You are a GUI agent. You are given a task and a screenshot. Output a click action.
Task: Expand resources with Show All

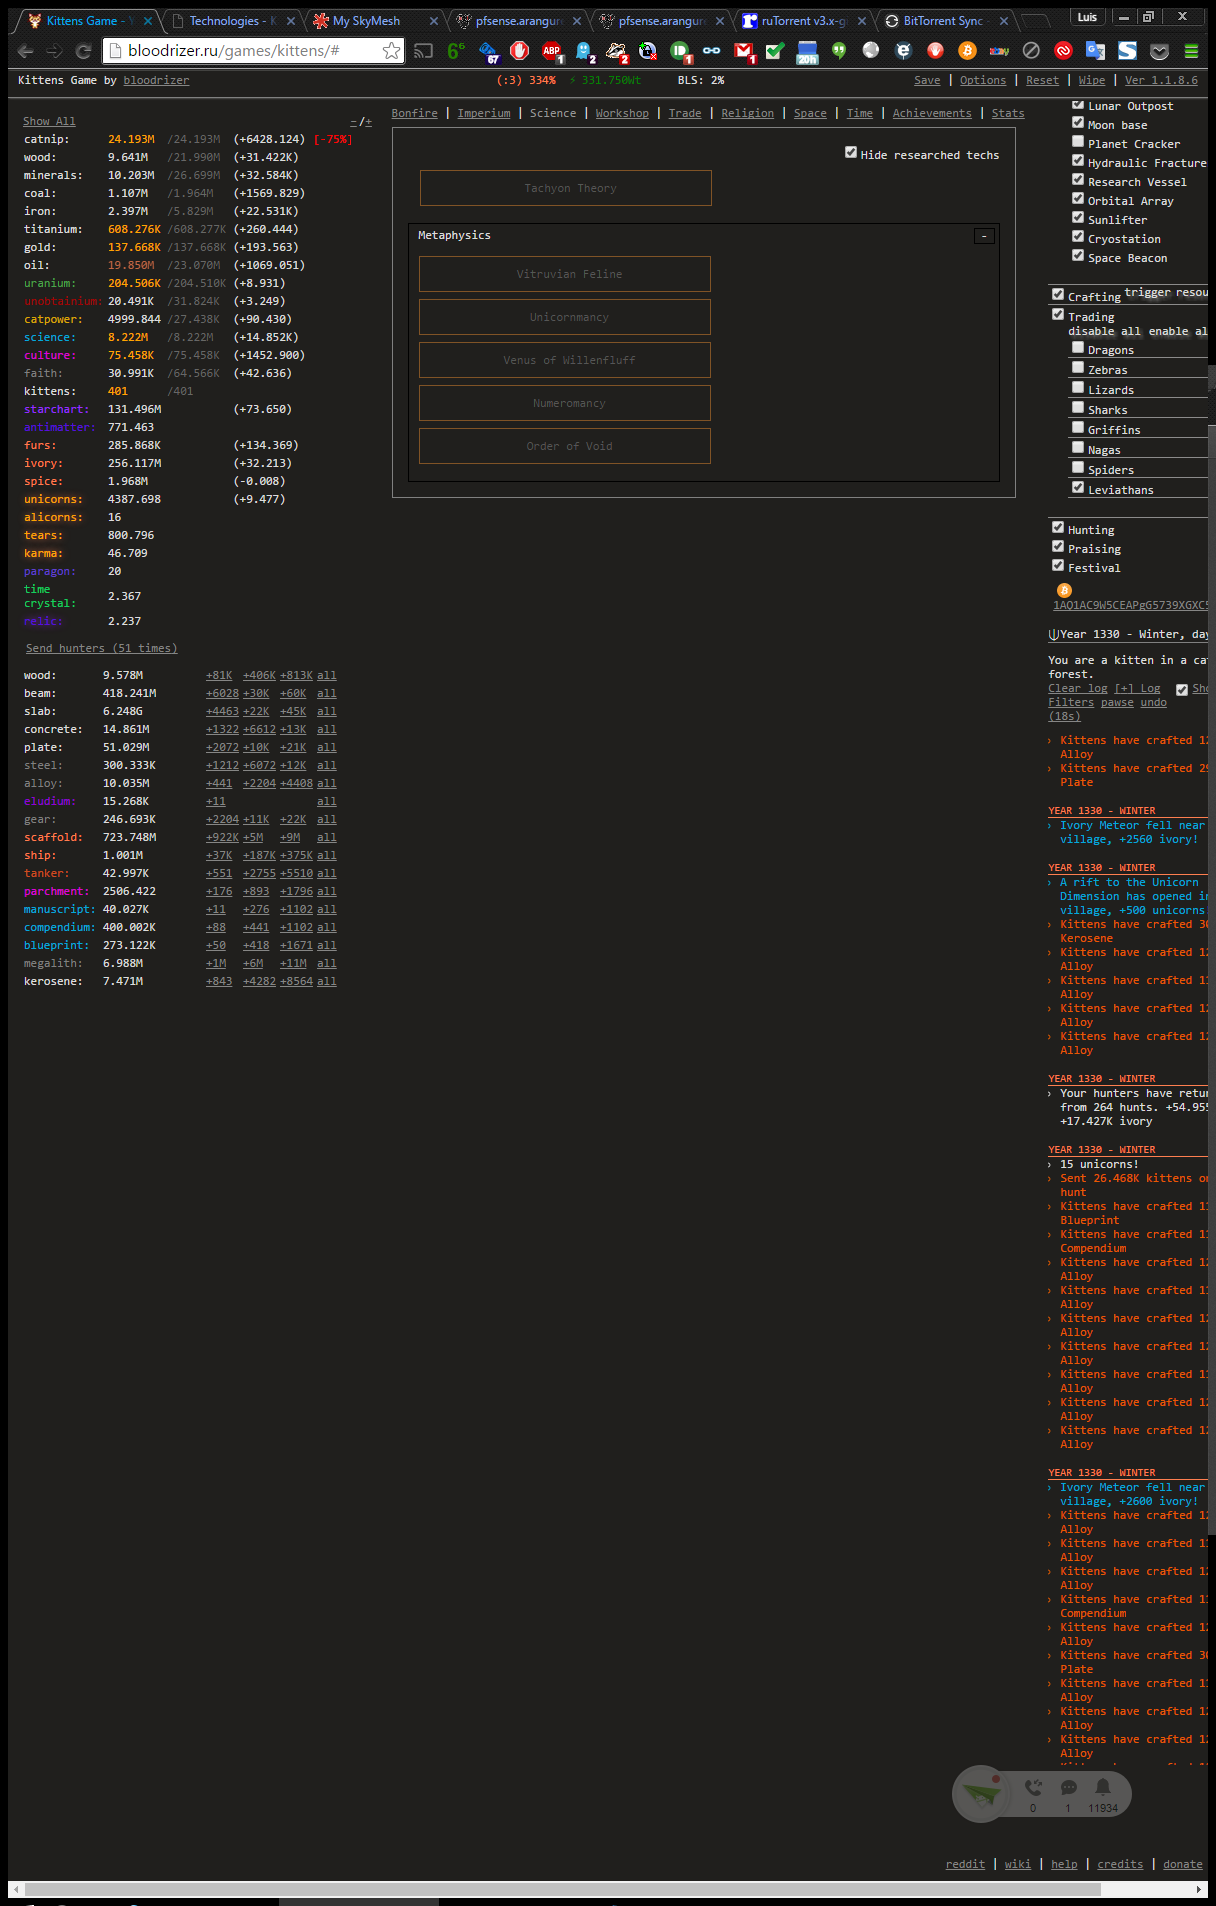click(49, 121)
